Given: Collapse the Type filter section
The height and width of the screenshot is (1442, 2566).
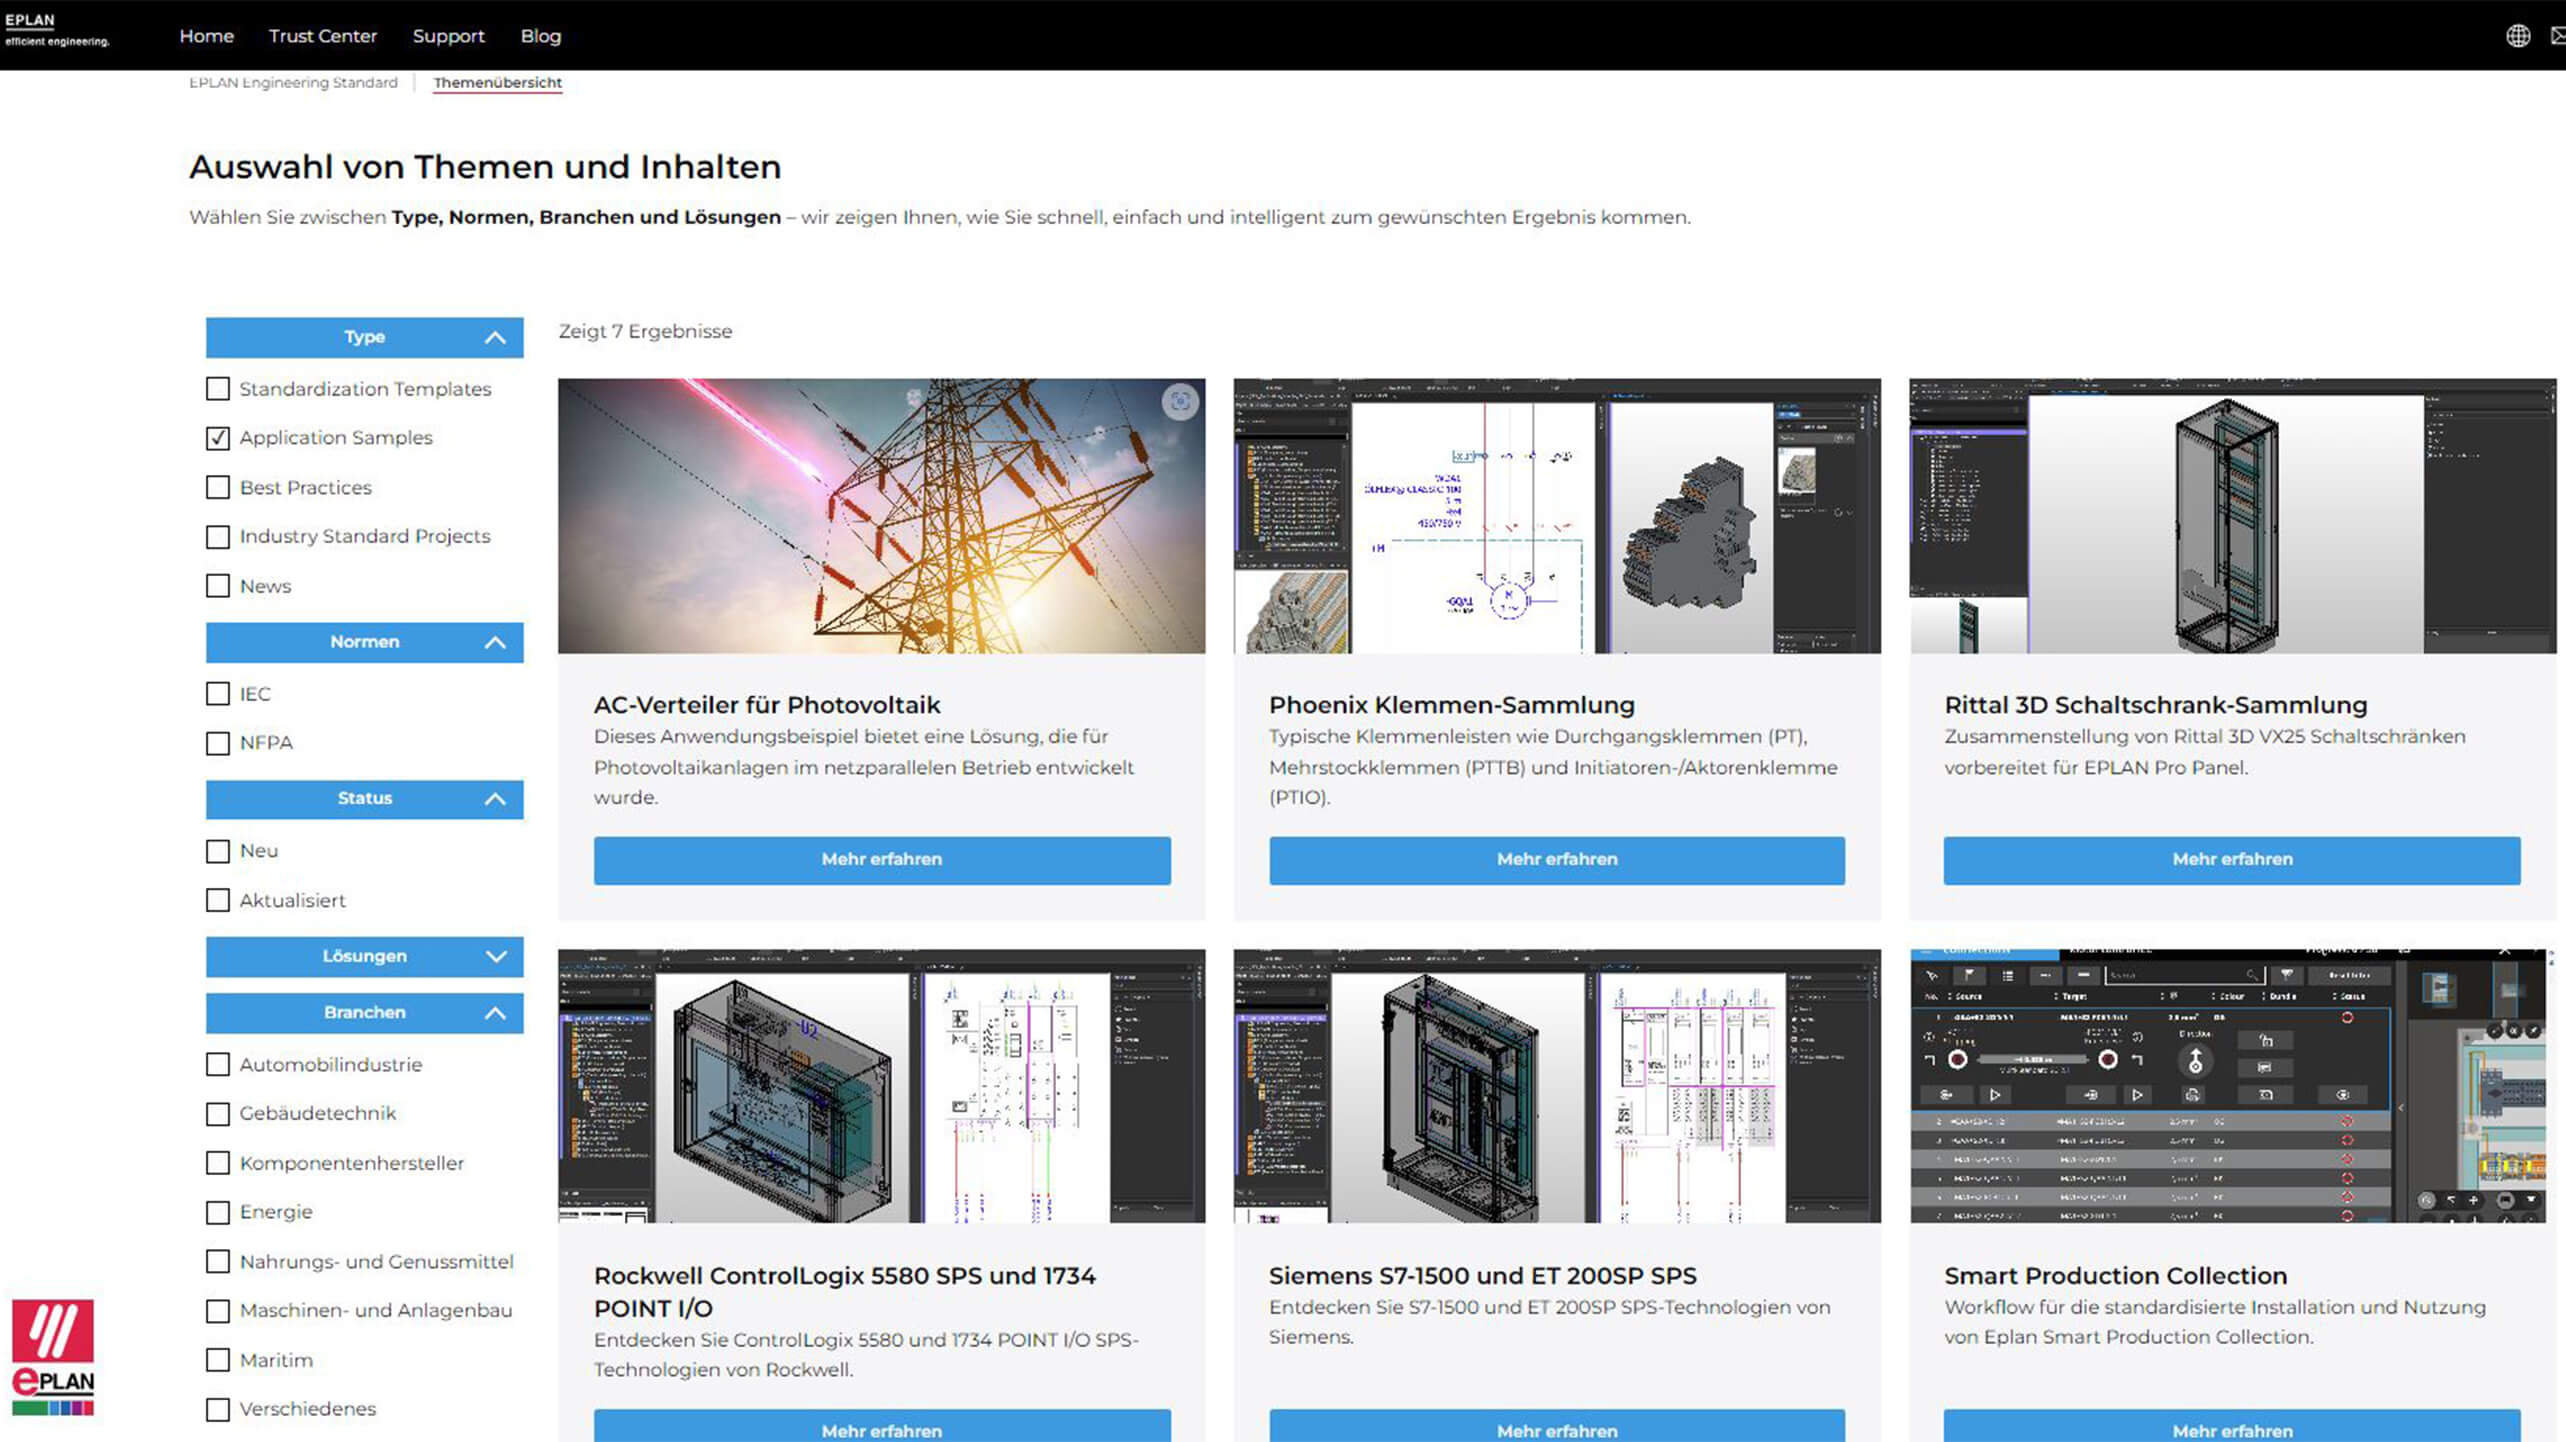Looking at the screenshot, I should click(x=365, y=337).
